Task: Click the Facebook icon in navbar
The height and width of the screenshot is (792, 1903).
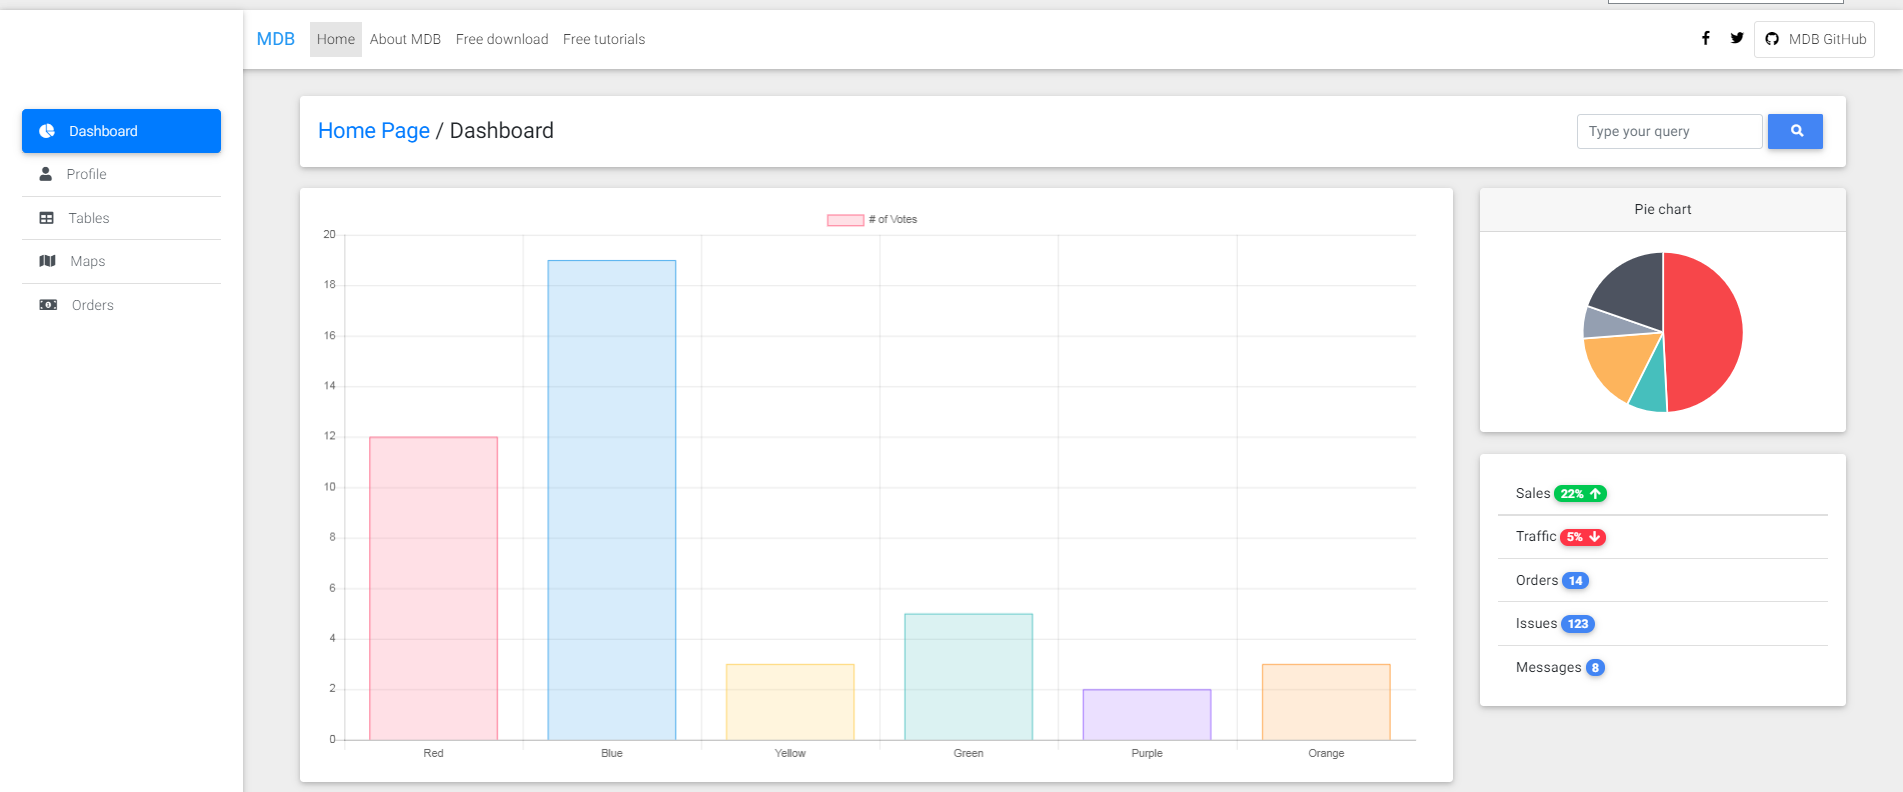Action: pos(1705,38)
